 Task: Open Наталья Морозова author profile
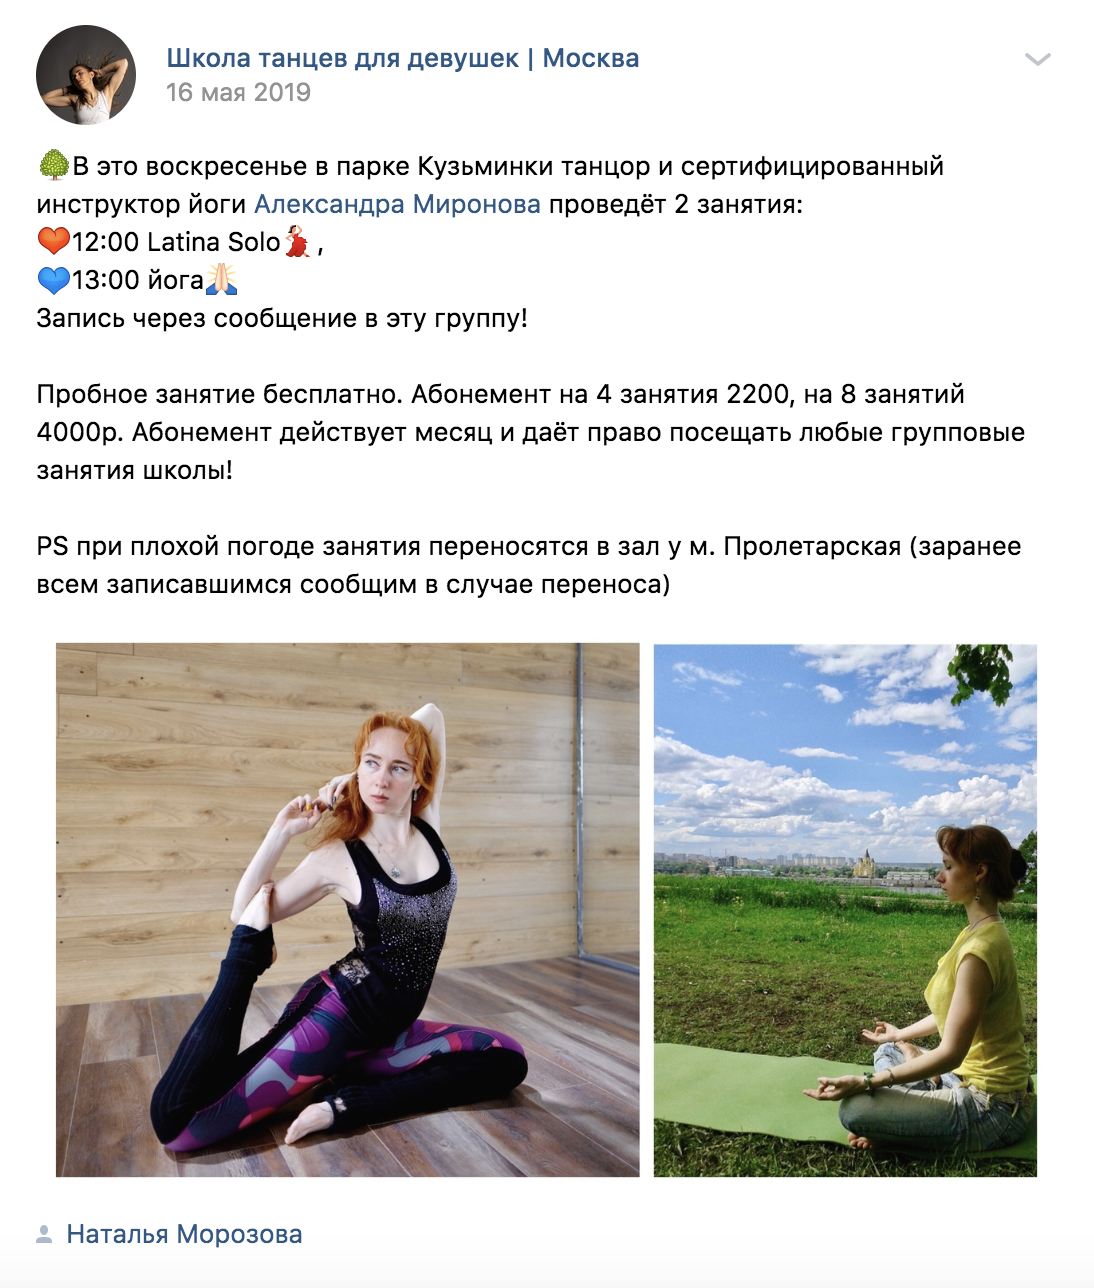tap(184, 1234)
